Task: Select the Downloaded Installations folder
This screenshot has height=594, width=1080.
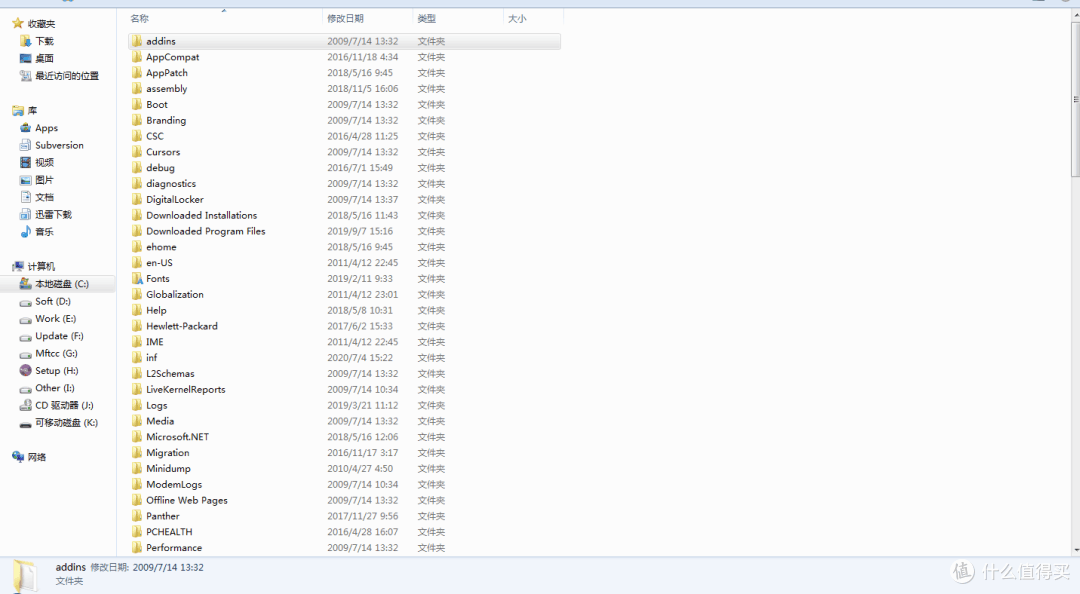Action: [201, 216]
